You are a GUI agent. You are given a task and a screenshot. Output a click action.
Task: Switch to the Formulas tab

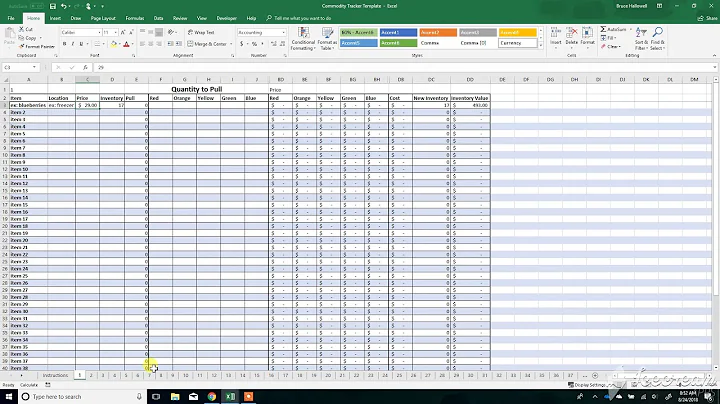pyautogui.click(x=135, y=18)
